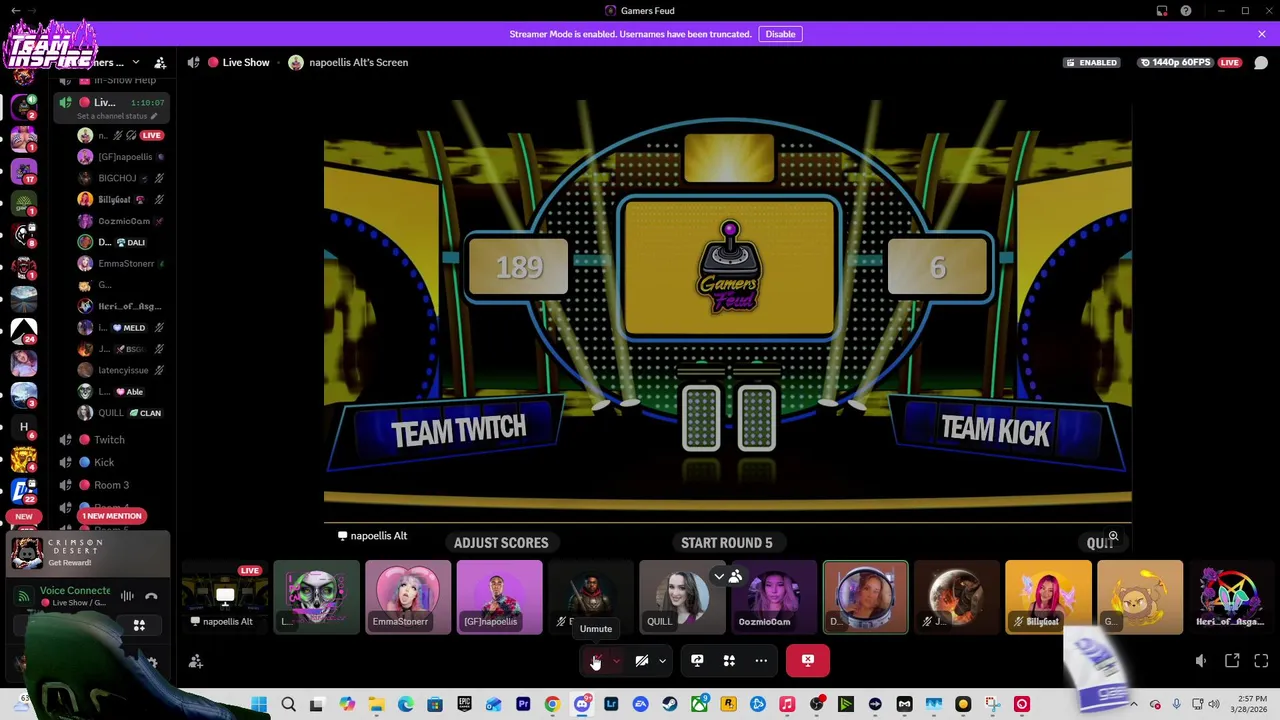Open more options three-dot menu

click(x=761, y=660)
